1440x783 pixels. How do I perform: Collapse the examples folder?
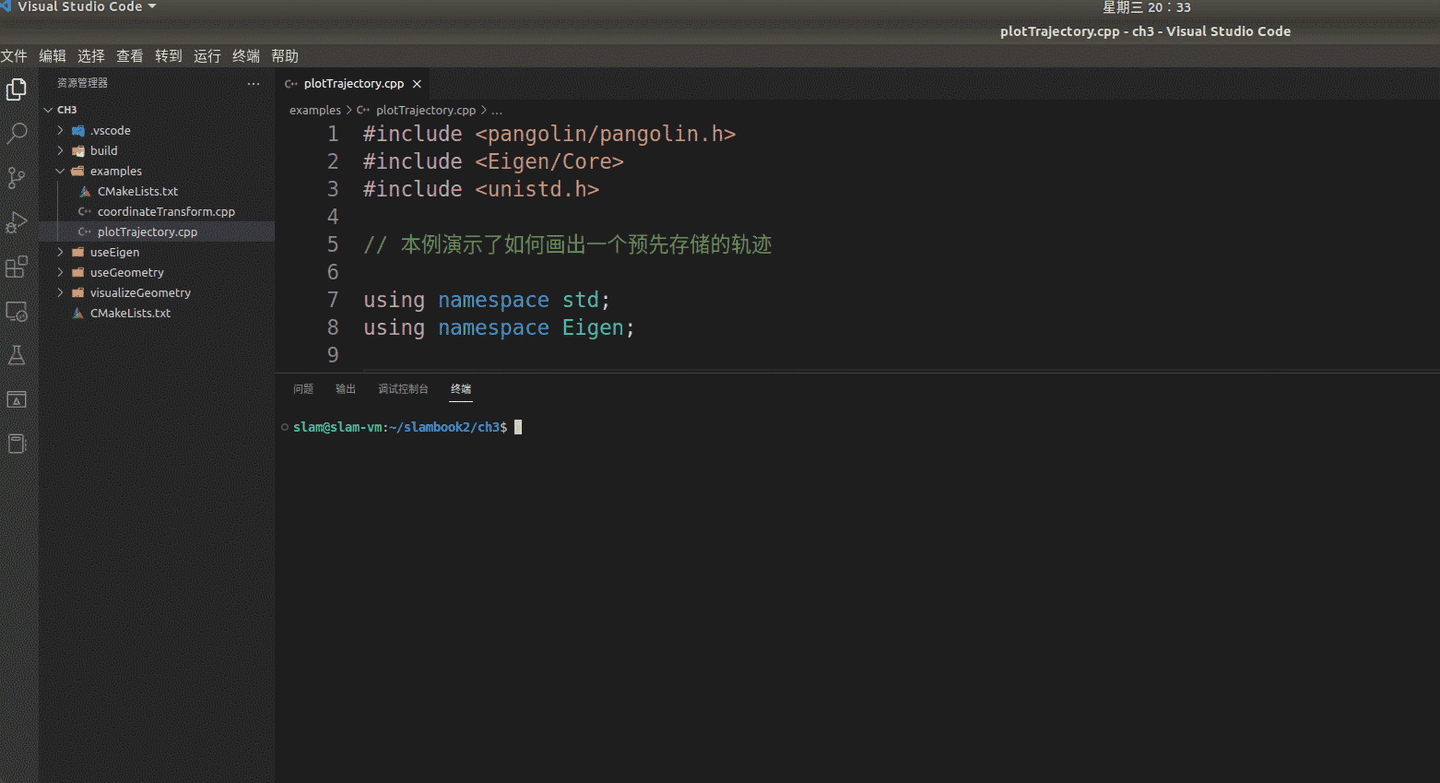point(60,171)
